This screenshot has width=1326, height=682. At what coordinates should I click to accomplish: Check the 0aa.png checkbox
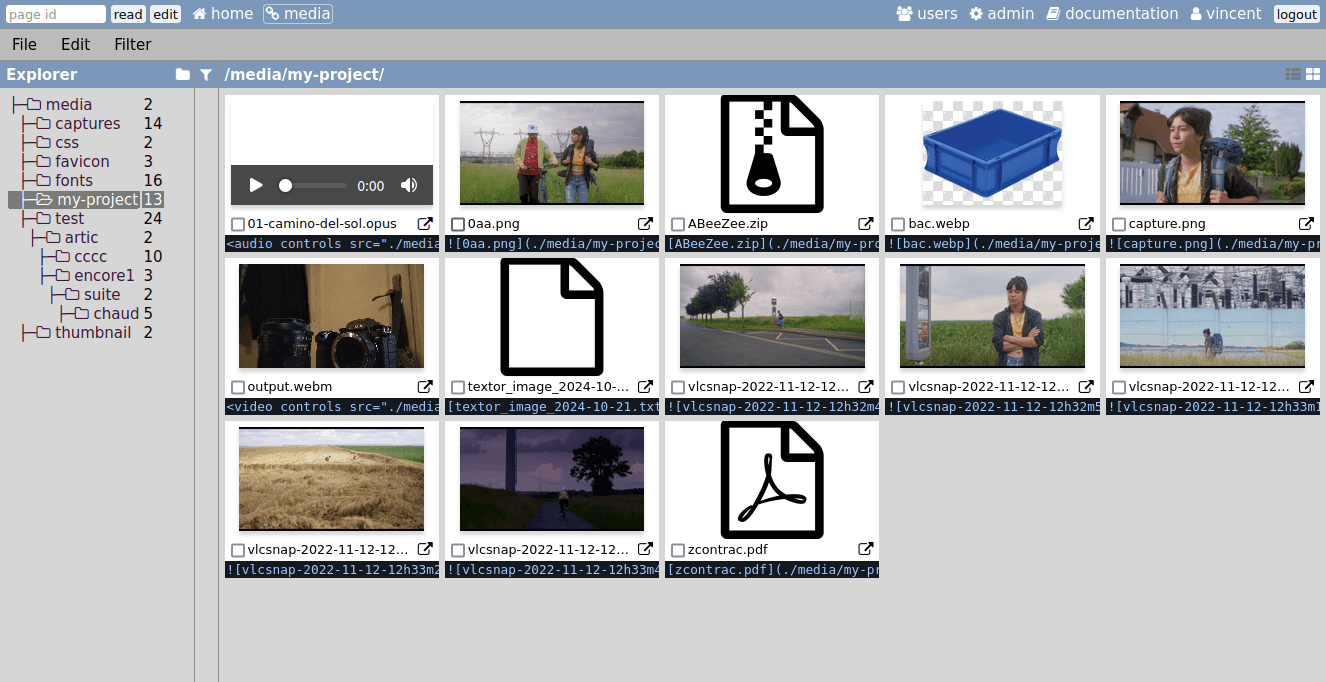tap(458, 225)
